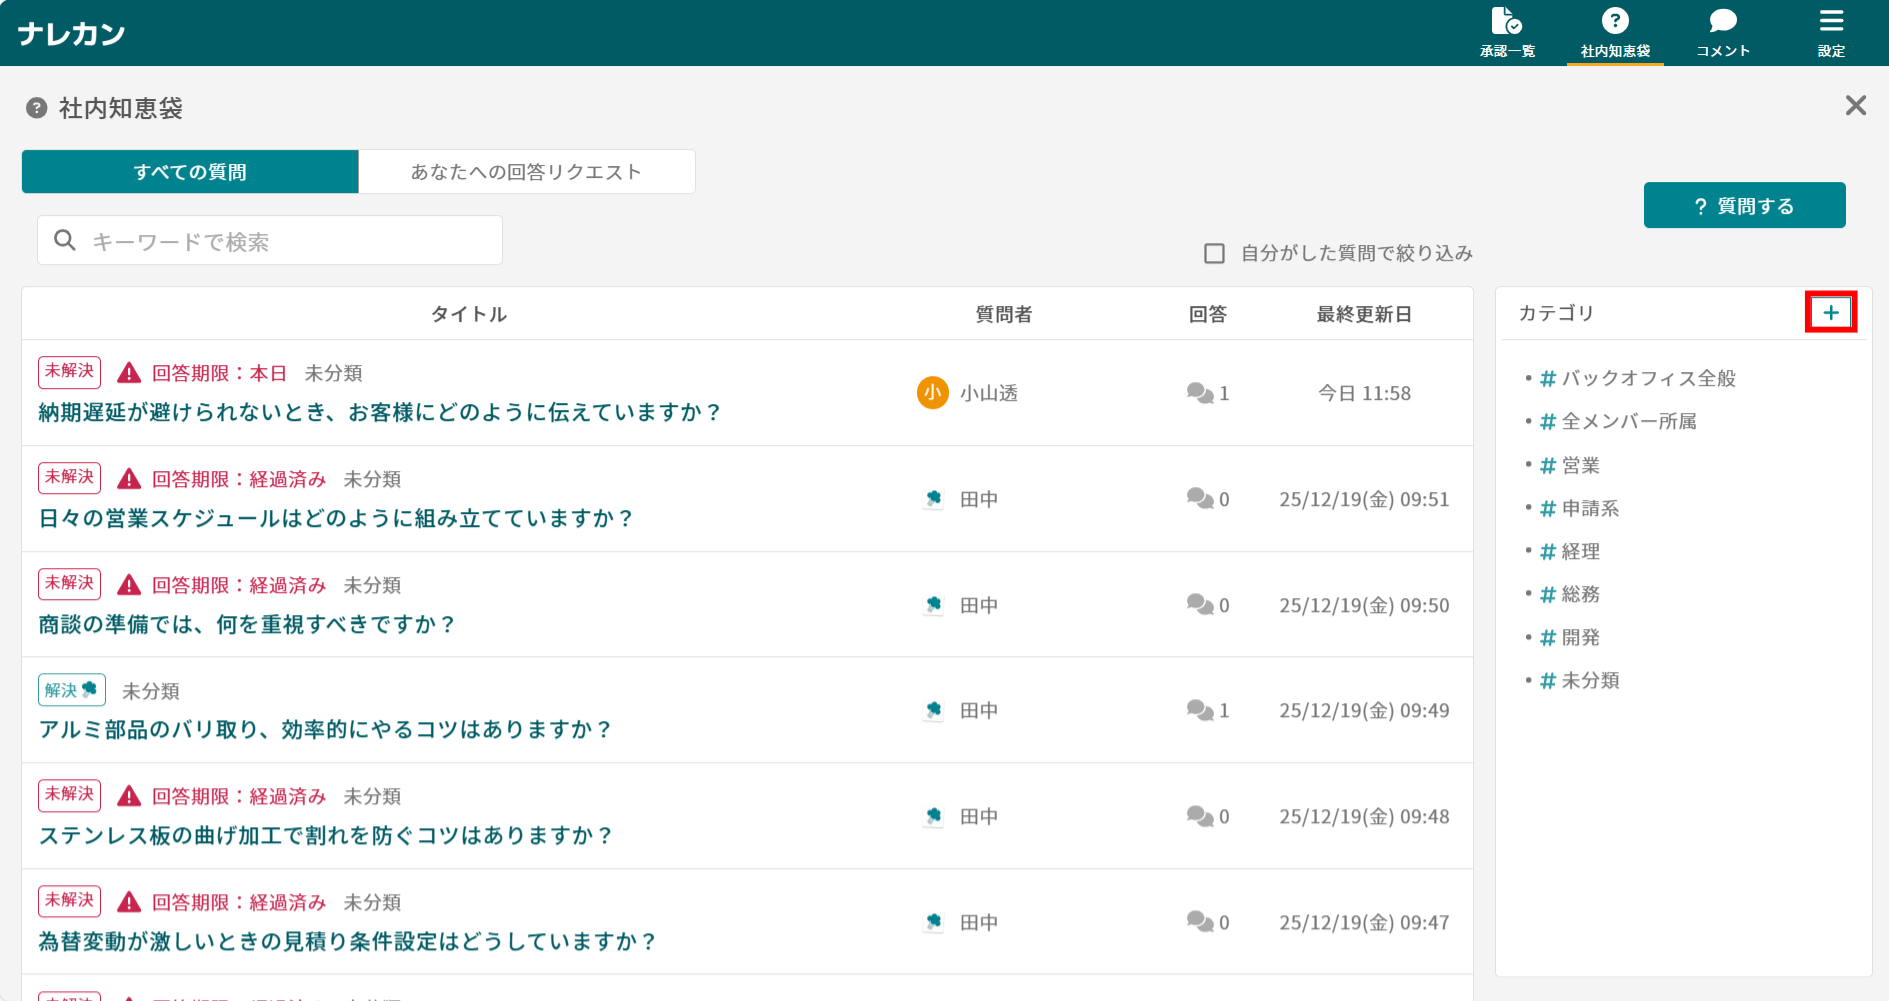Click the help icon beside the 社内知恵袋 heading
Image resolution: width=1889 pixels, height=1001 pixels.
[x=36, y=107]
